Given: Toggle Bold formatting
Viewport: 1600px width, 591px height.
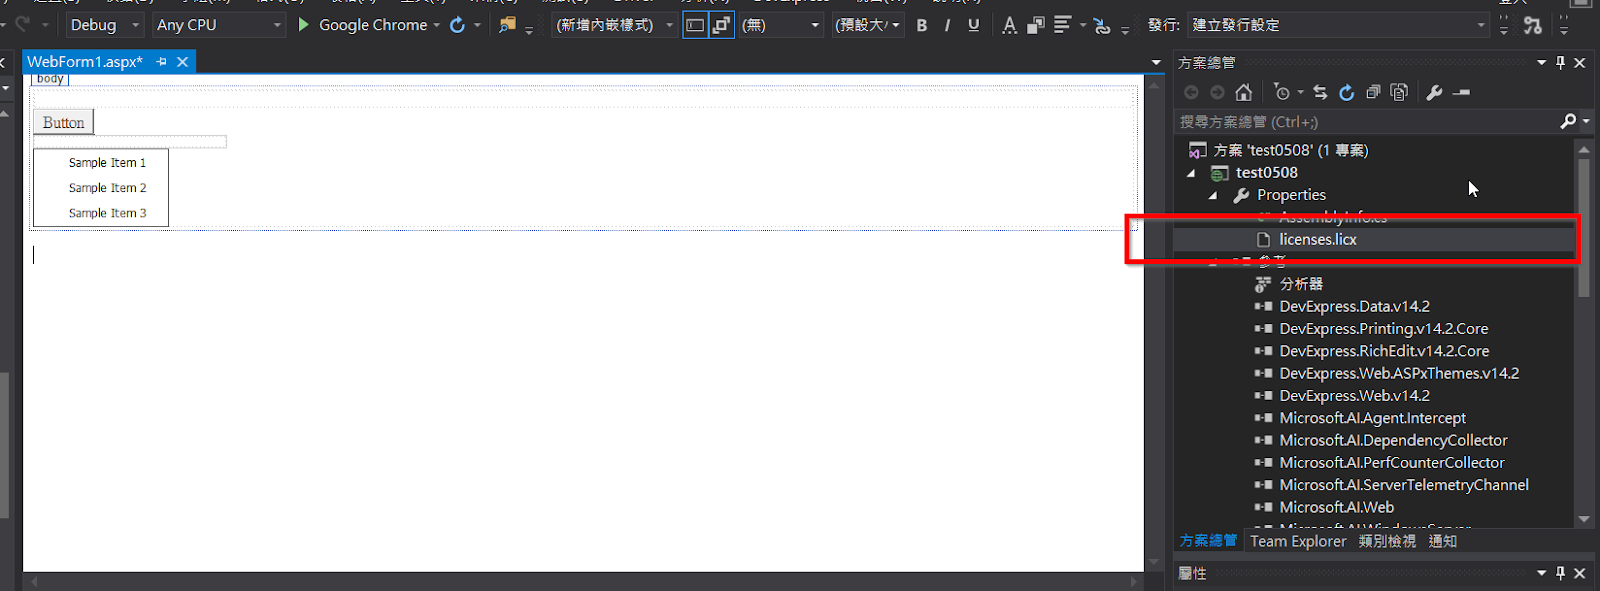Looking at the screenshot, I should click(x=922, y=25).
